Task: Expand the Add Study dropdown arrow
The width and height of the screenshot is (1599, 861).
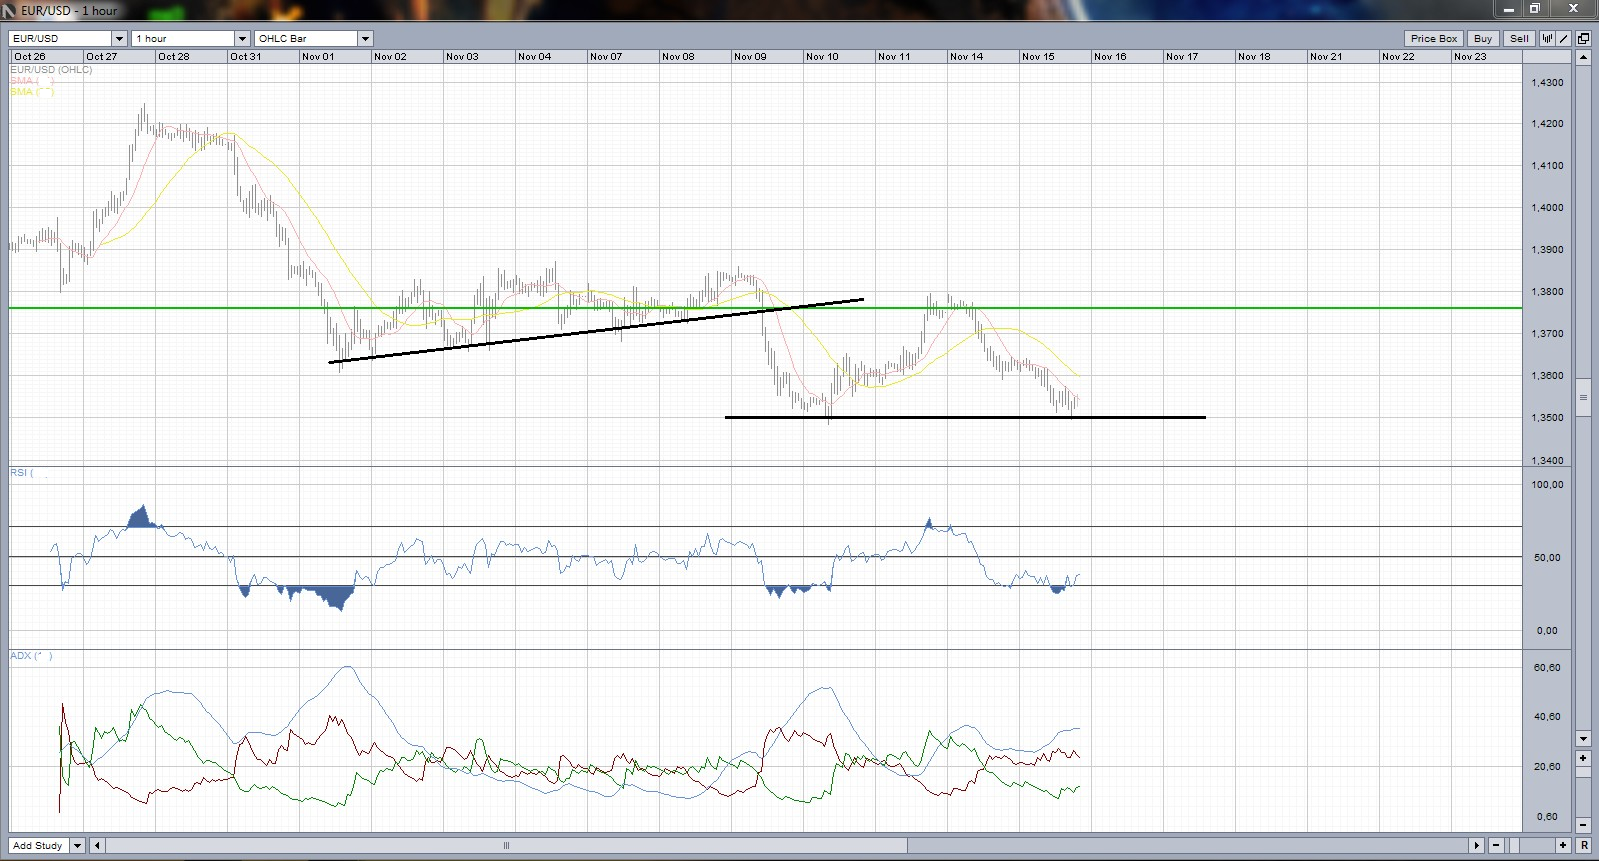Action: point(77,846)
